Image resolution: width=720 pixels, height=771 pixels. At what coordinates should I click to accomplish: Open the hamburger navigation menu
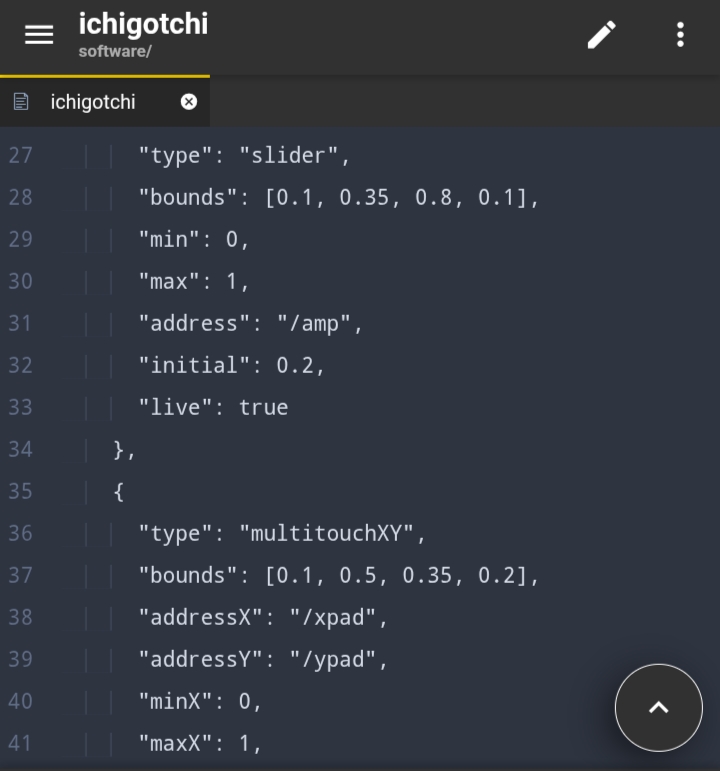coord(39,35)
